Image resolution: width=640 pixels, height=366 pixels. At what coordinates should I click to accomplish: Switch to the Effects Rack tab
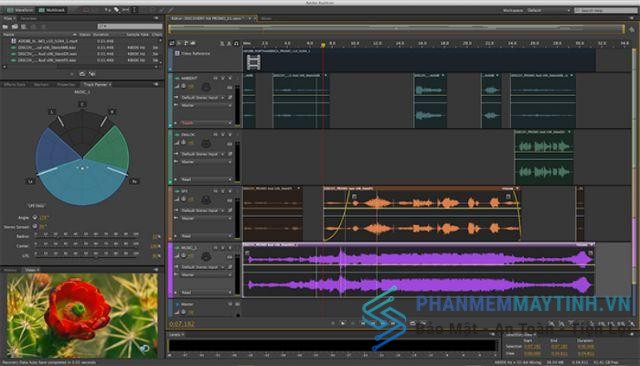coord(15,84)
